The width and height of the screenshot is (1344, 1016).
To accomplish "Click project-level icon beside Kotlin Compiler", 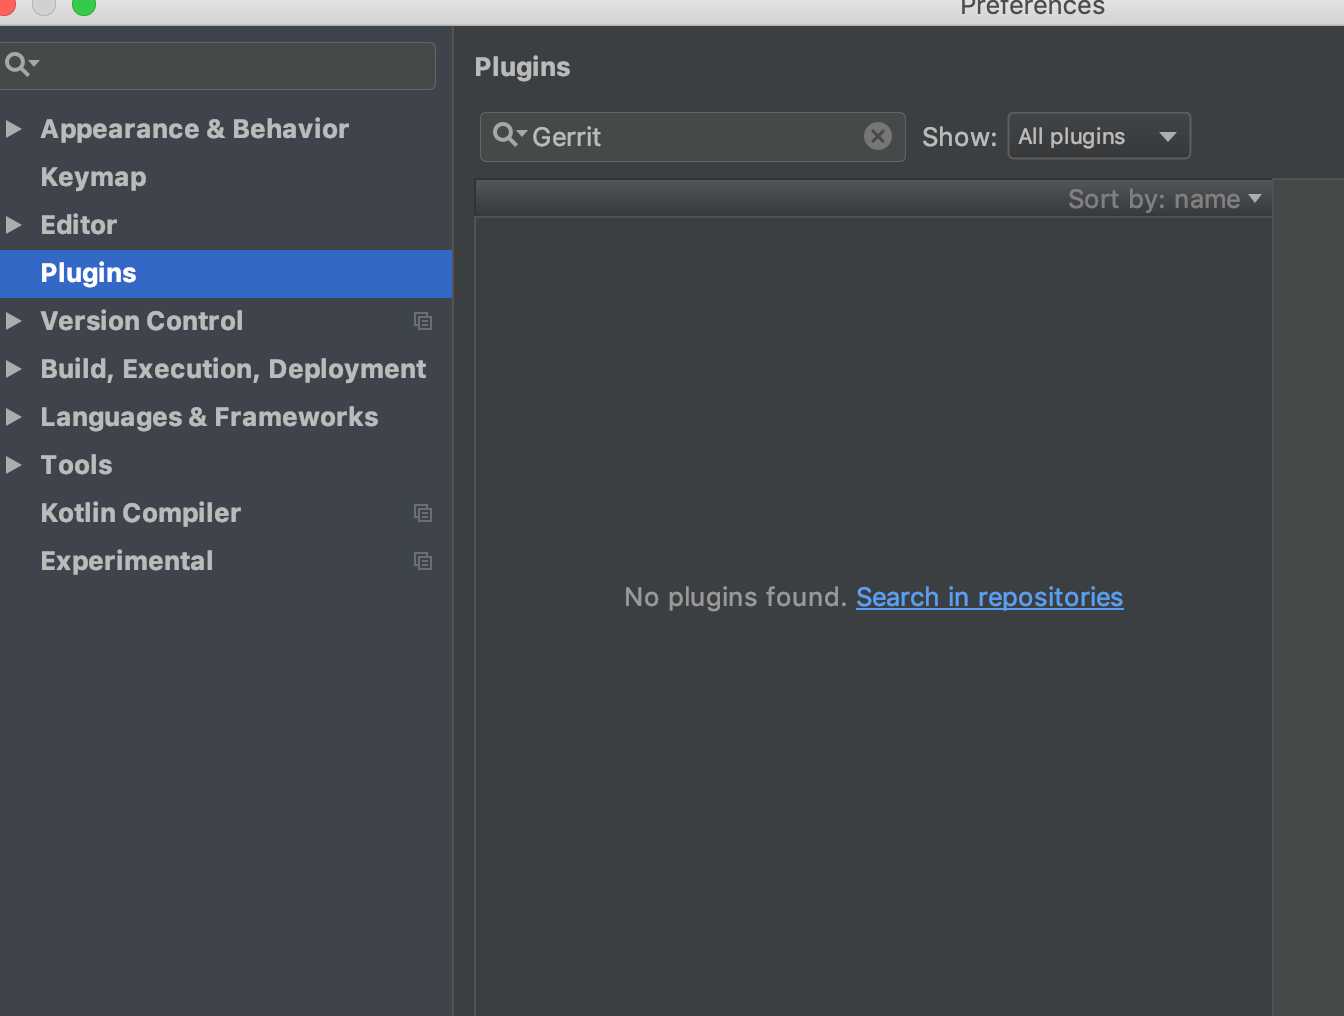I will click(423, 513).
